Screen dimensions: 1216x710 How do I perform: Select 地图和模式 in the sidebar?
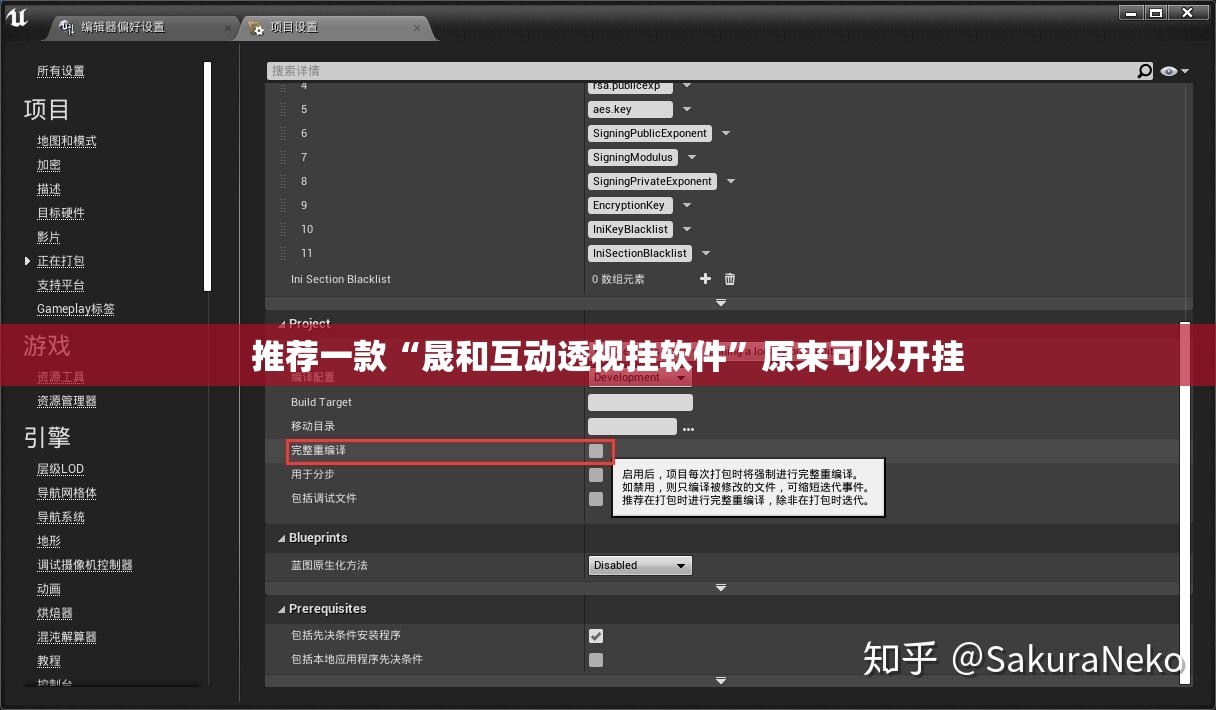click(67, 141)
